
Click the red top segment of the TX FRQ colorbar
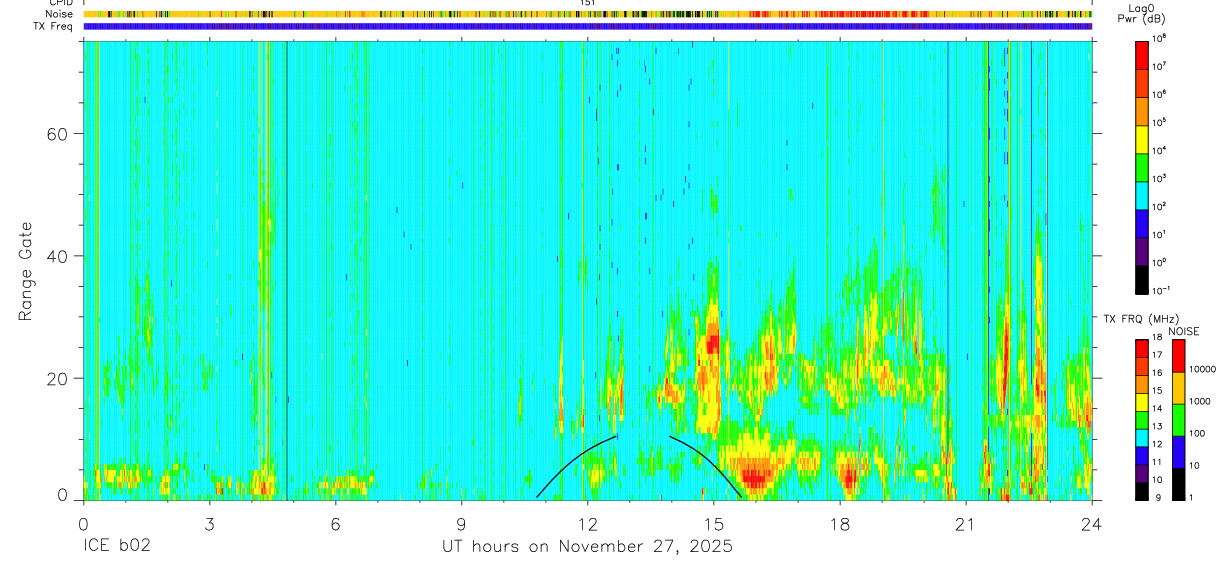point(1142,348)
